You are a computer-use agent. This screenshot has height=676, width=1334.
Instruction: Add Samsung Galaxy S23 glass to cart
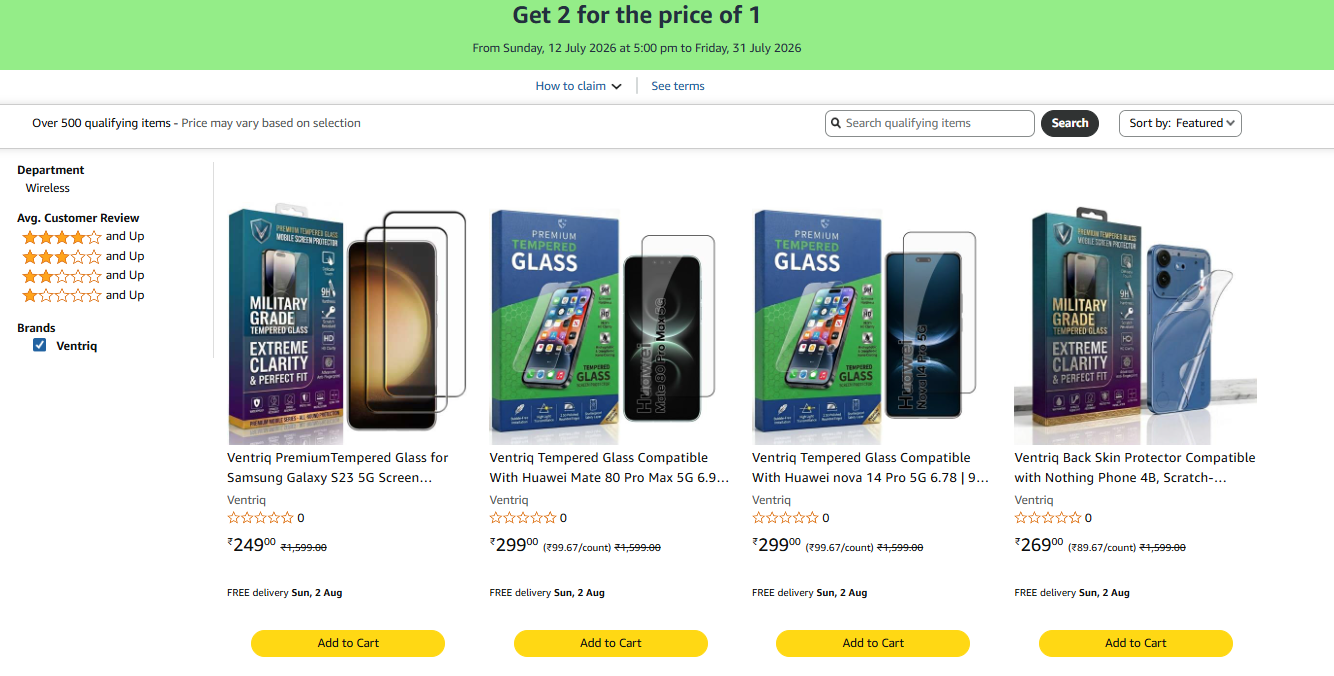pos(348,643)
